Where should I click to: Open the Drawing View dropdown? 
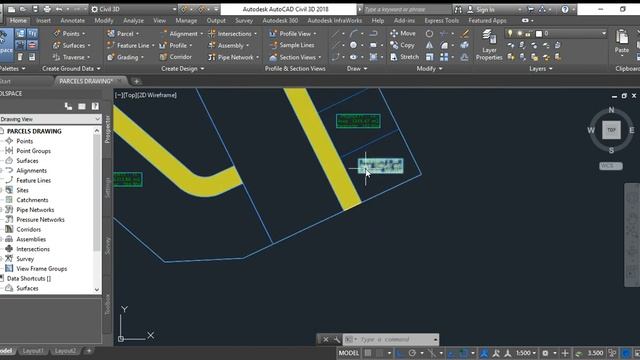coord(50,119)
